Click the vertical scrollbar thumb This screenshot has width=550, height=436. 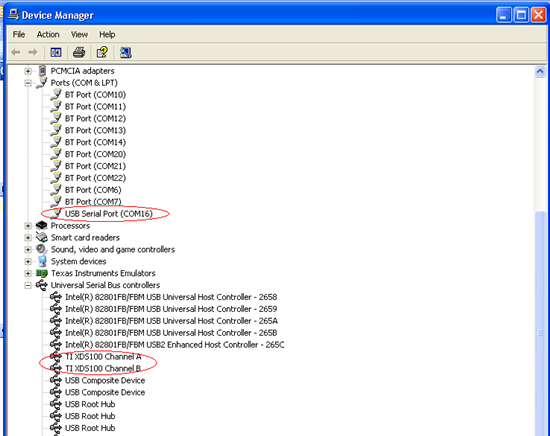point(540,323)
